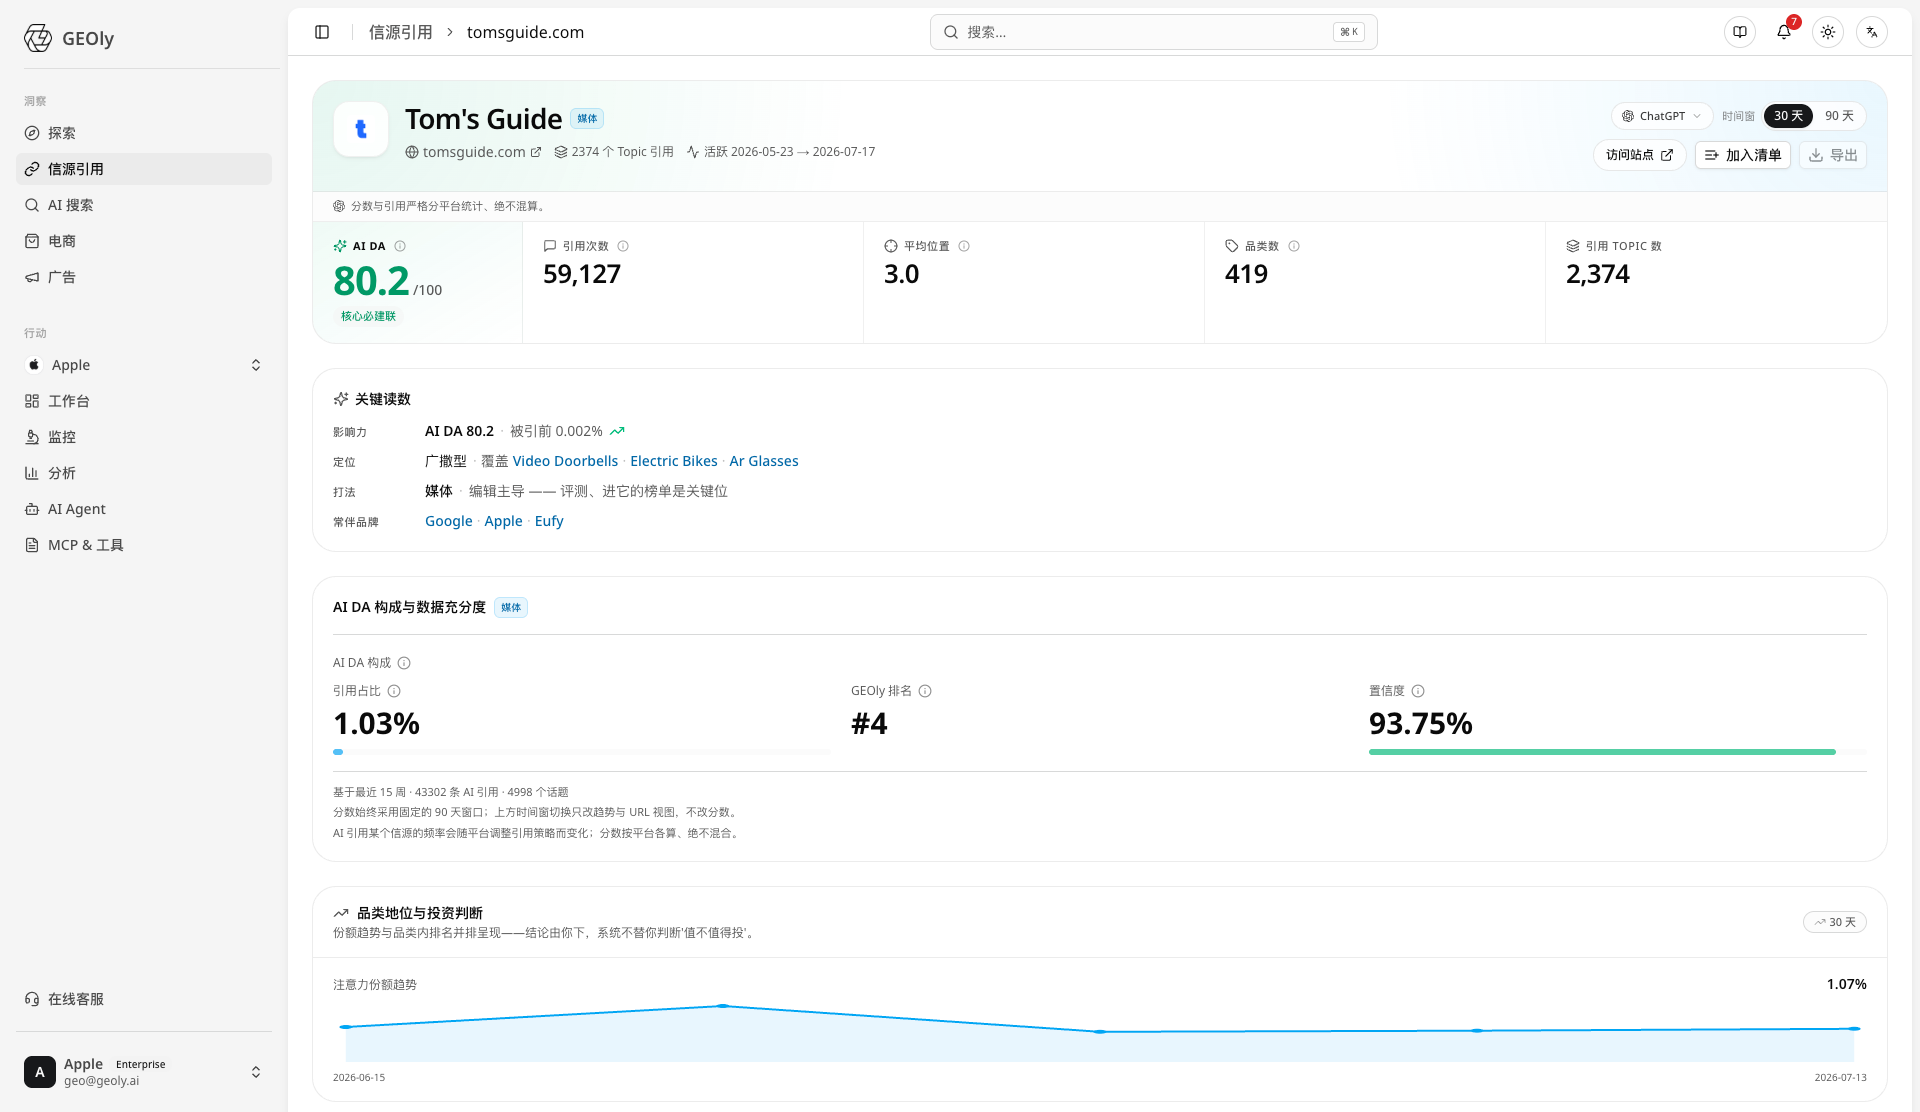
Task: Click the 加入清单 button
Action: pos(1742,155)
